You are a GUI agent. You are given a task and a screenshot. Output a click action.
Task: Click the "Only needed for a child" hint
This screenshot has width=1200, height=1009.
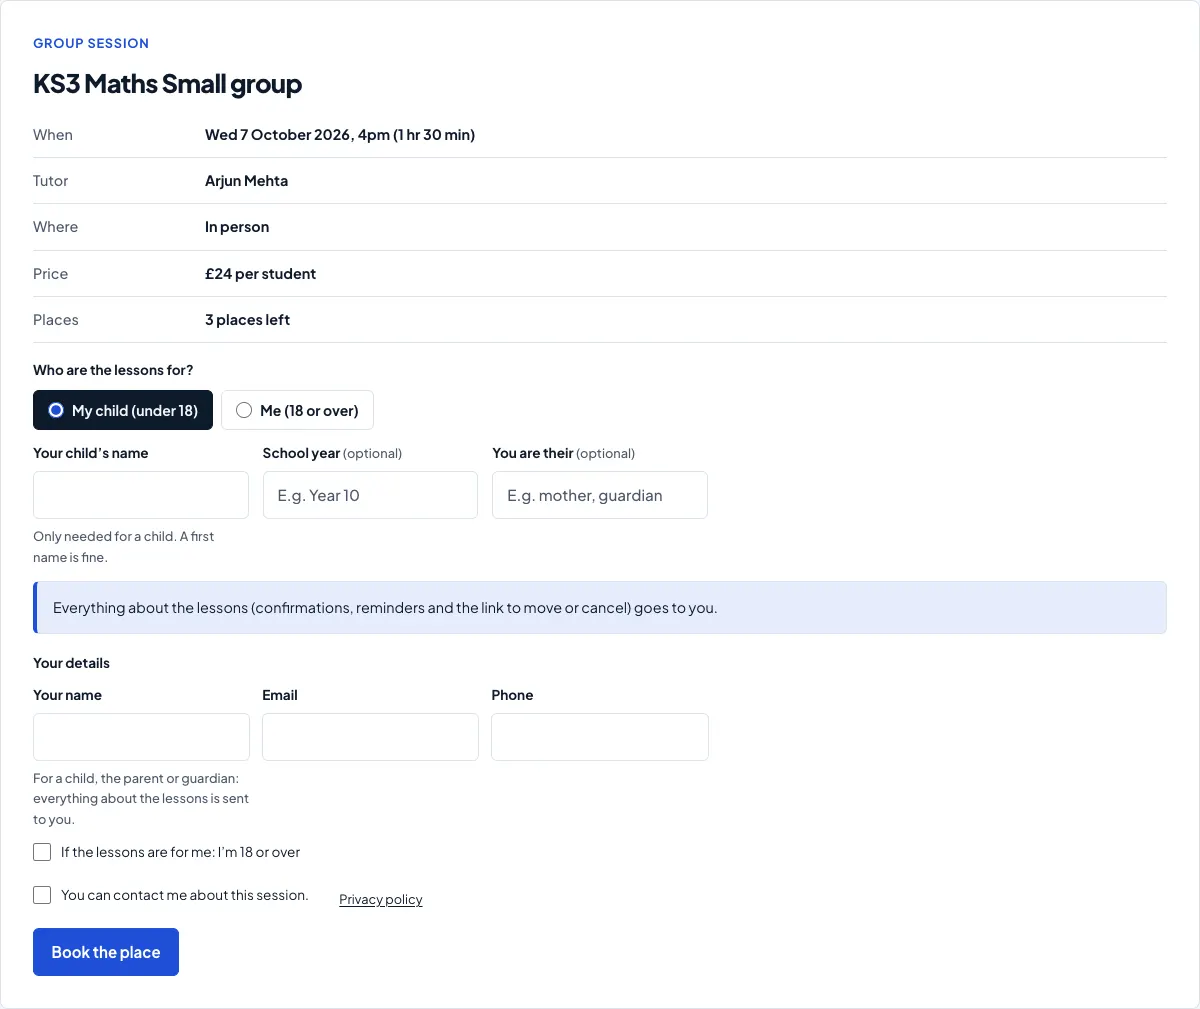pyautogui.click(x=124, y=547)
